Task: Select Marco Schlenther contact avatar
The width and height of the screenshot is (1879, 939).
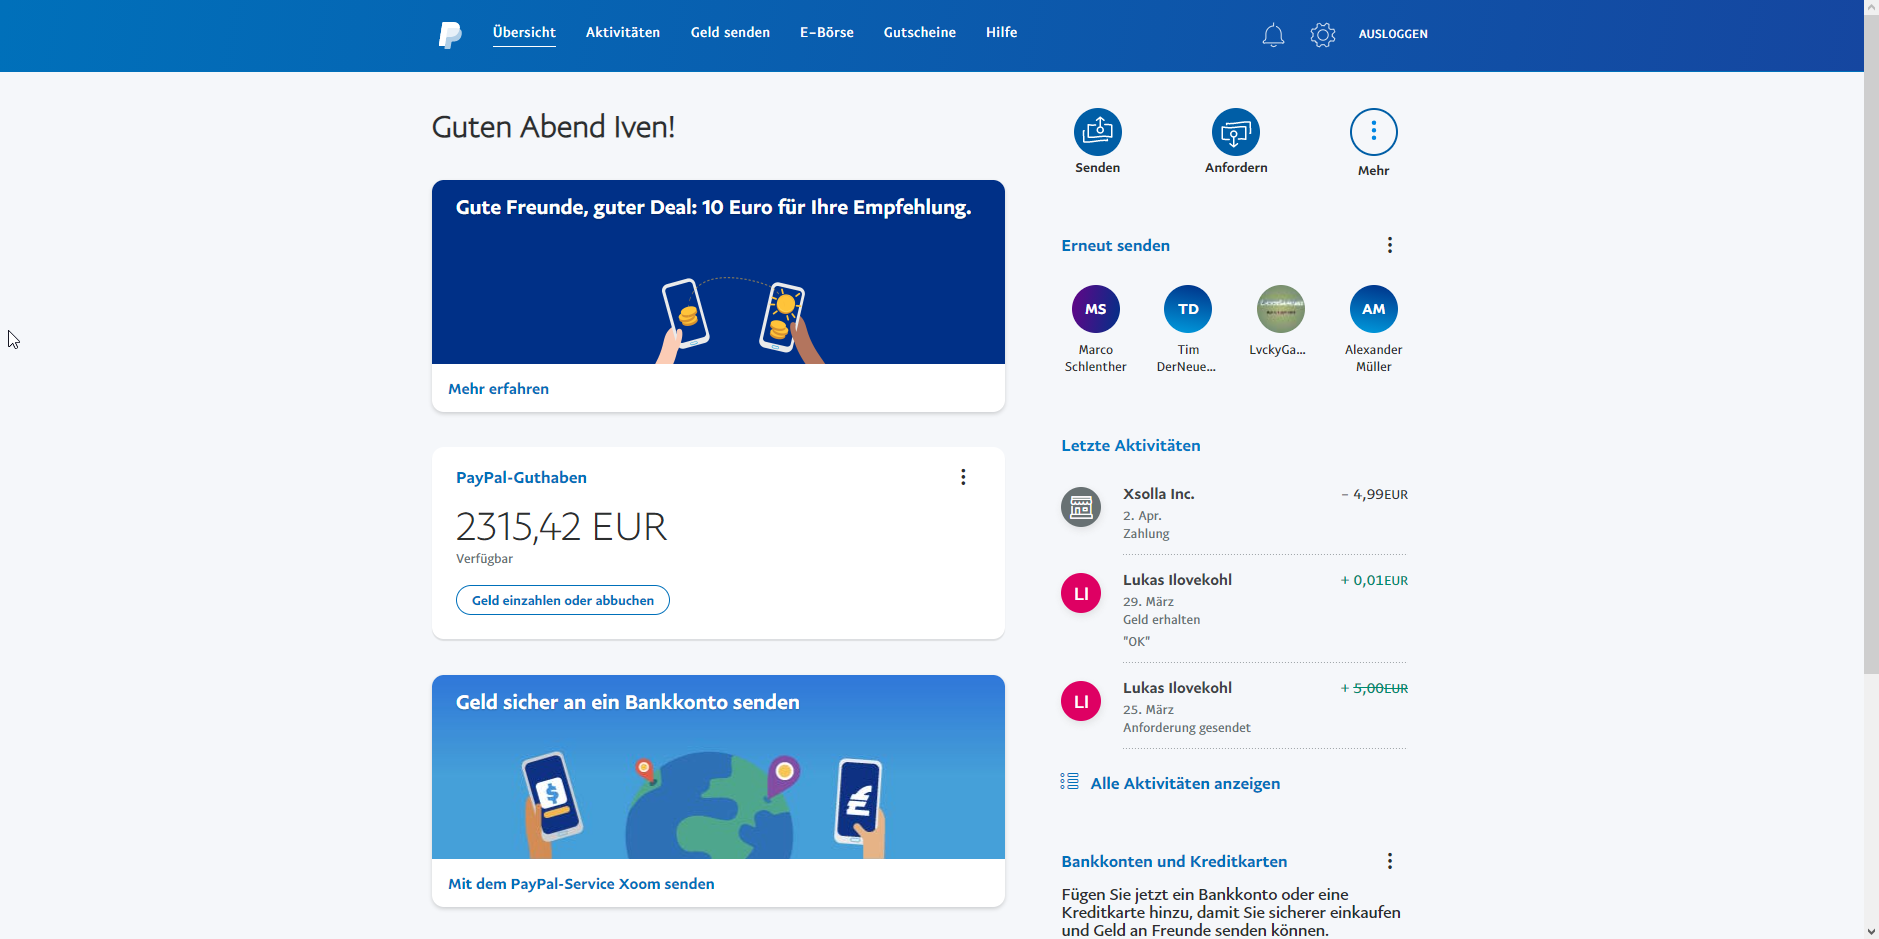Action: click(1095, 309)
